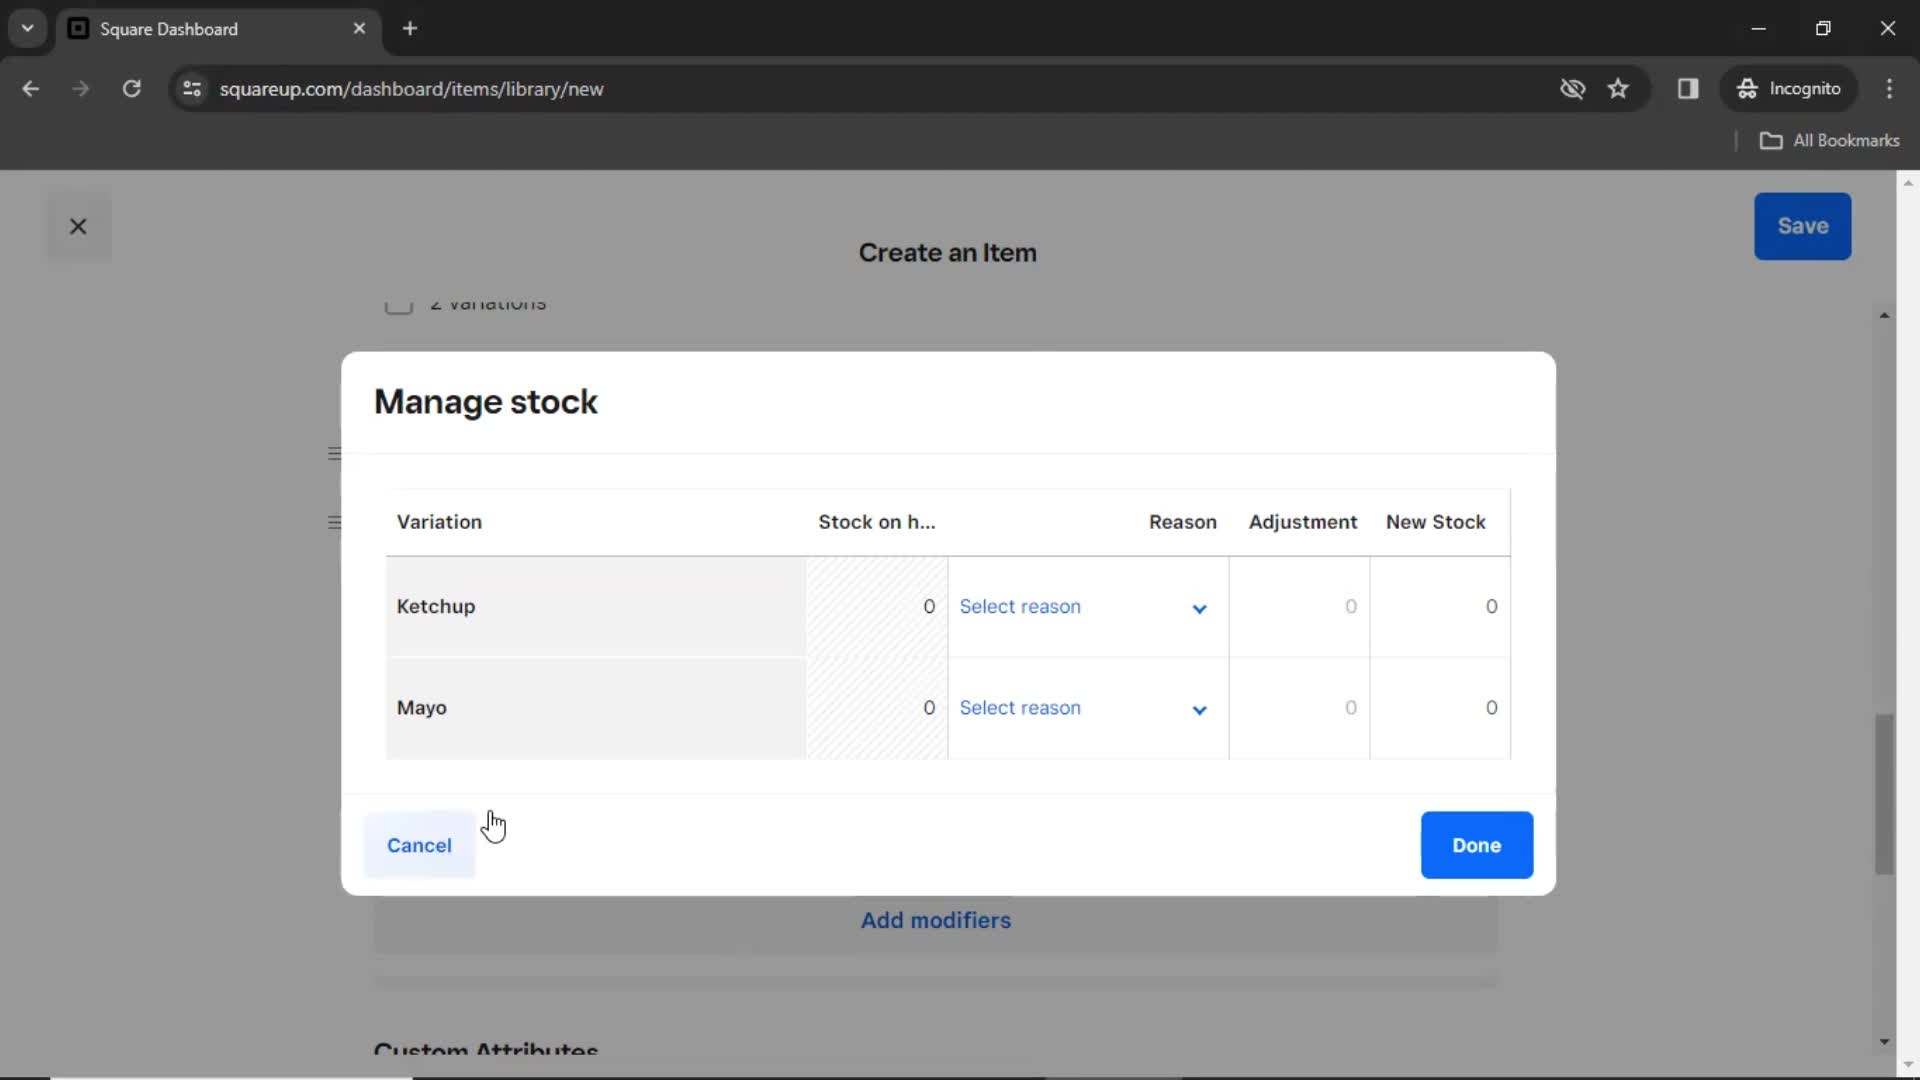
Task: Click the Ketchup variation name cell
Action: click(596, 607)
